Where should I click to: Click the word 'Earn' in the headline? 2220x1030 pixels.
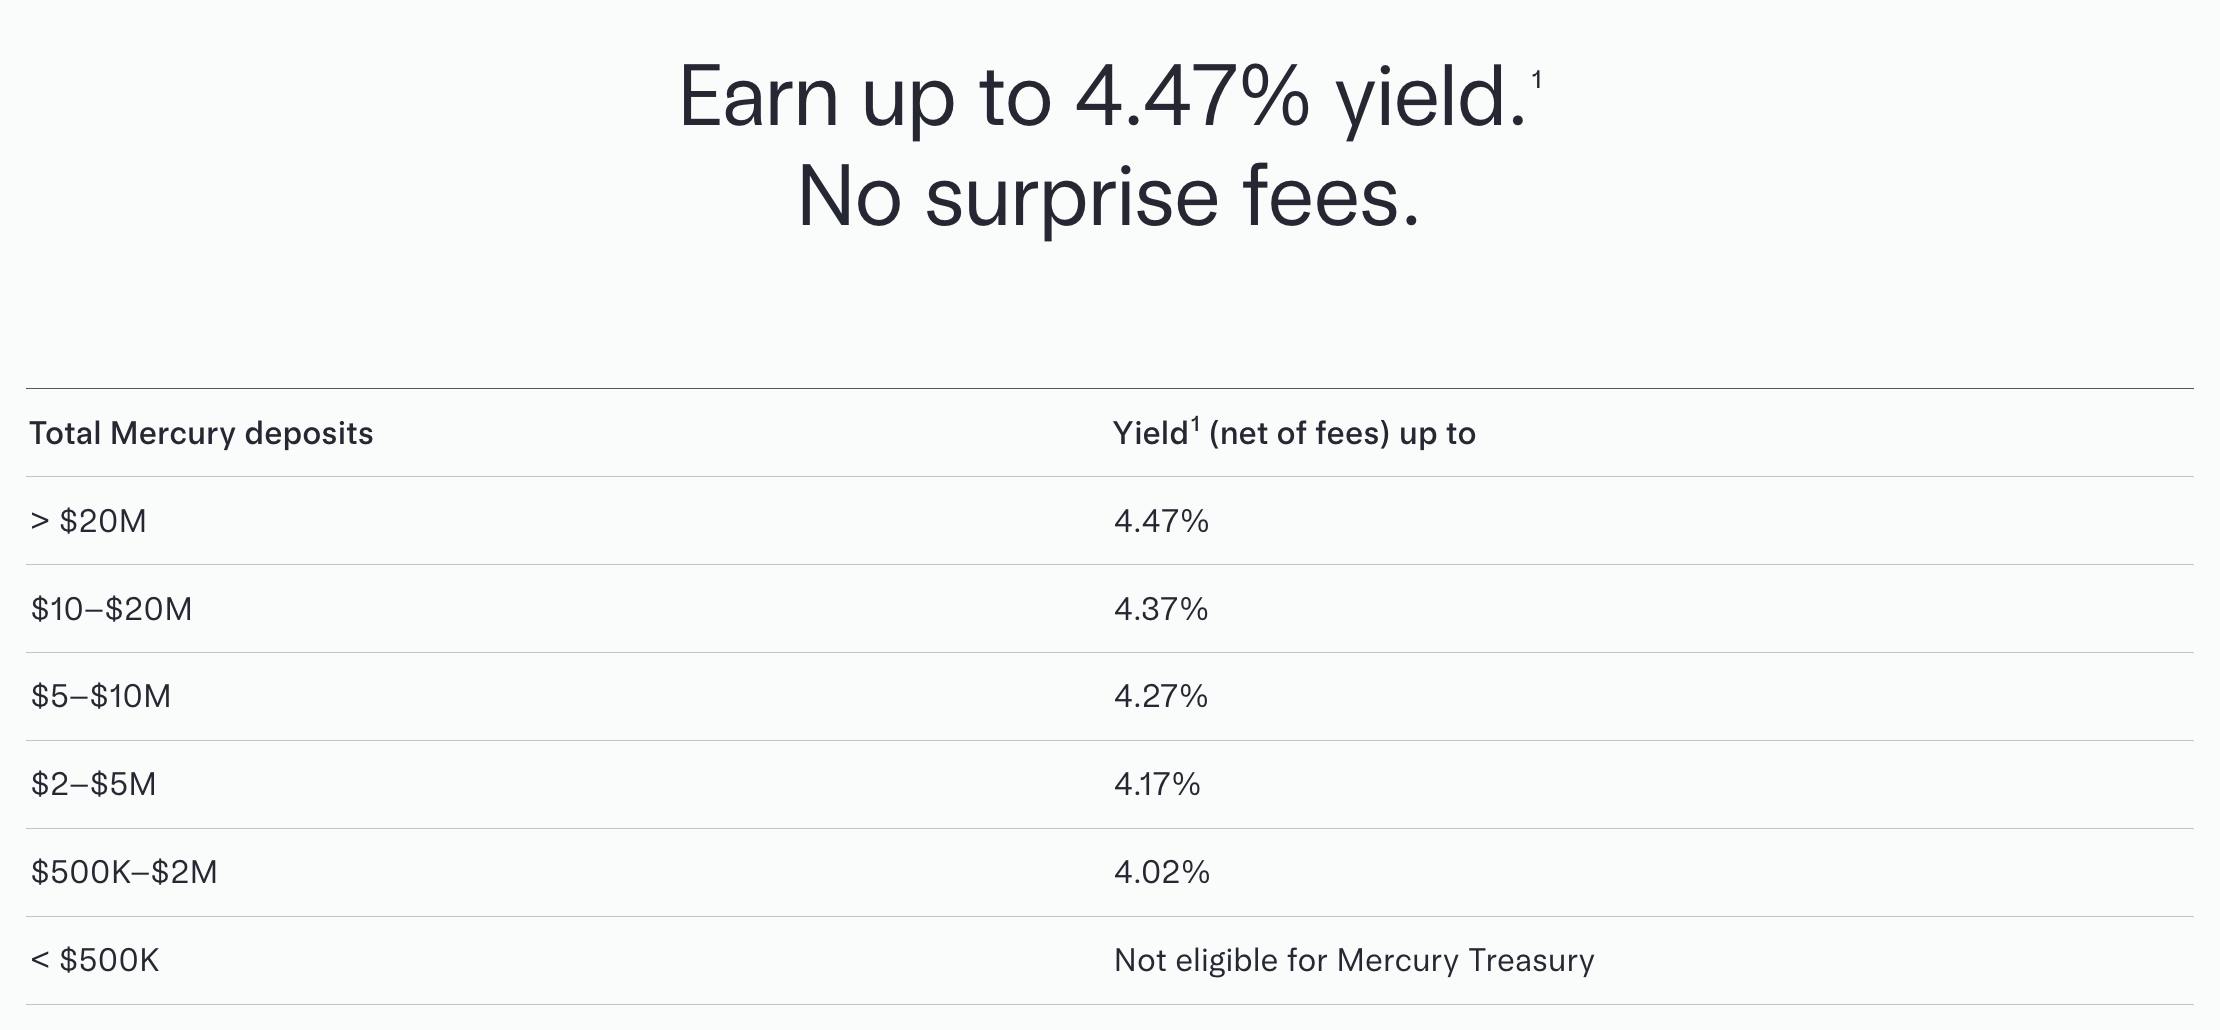click(758, 98)
